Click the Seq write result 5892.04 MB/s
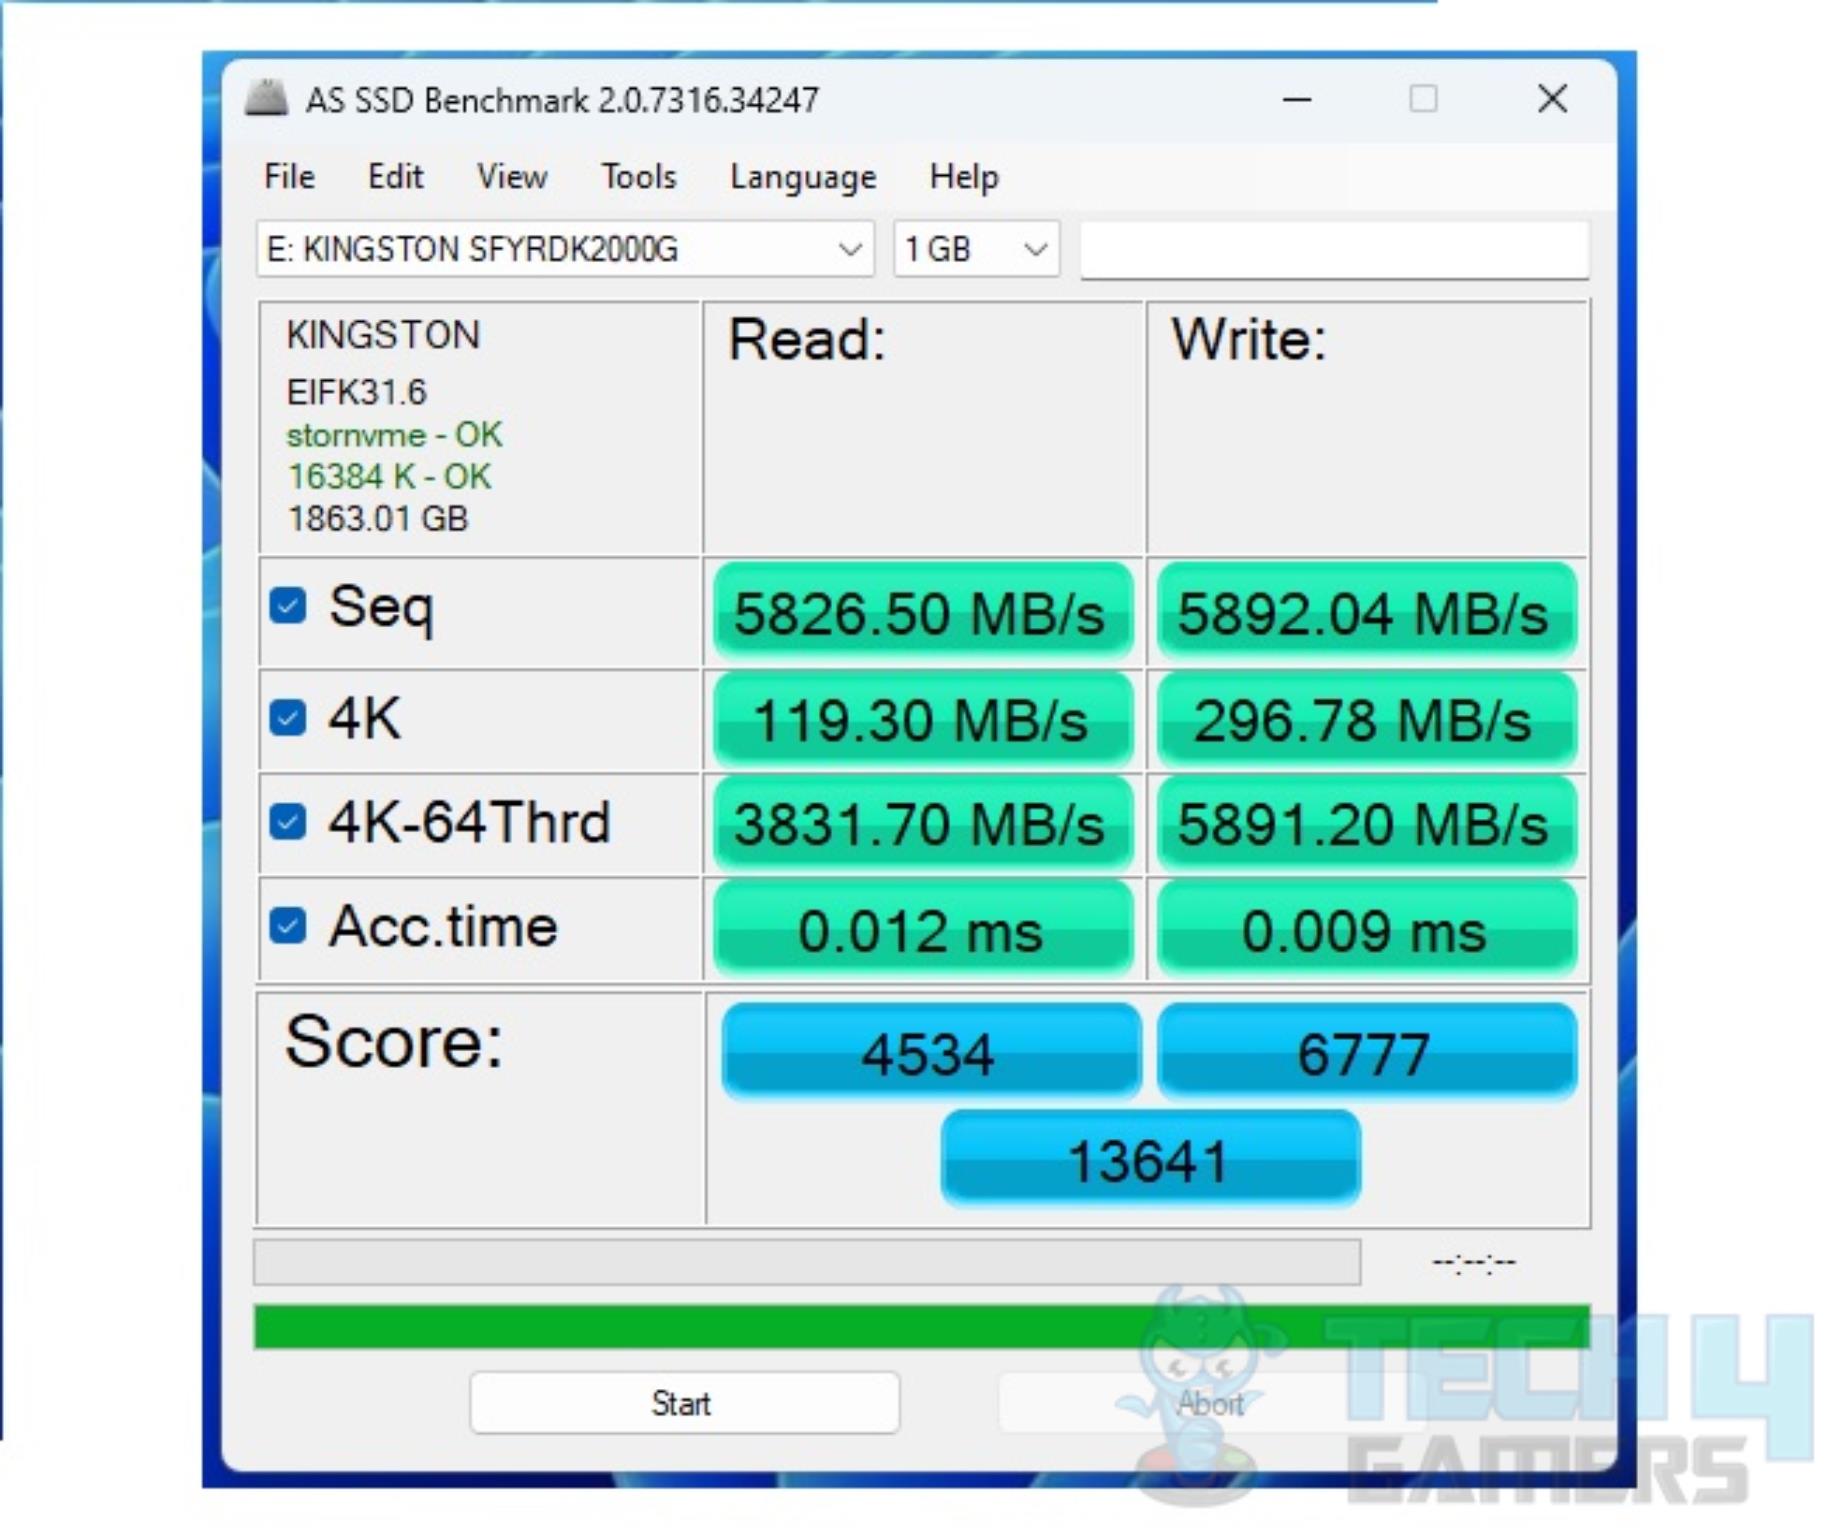 click(x=1366, y=612)
